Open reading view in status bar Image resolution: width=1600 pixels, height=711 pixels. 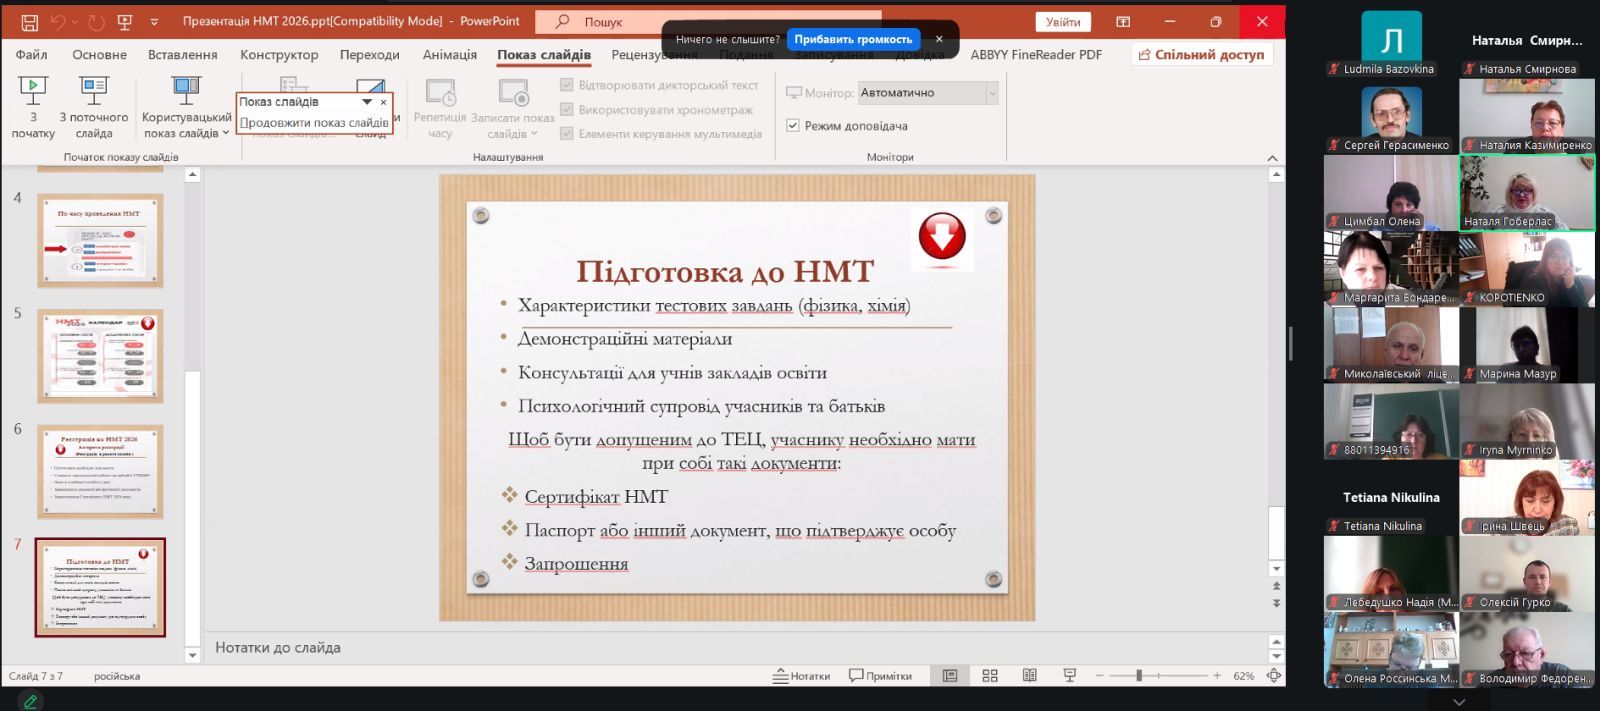pyautogui.click(x=1029, y=676)
